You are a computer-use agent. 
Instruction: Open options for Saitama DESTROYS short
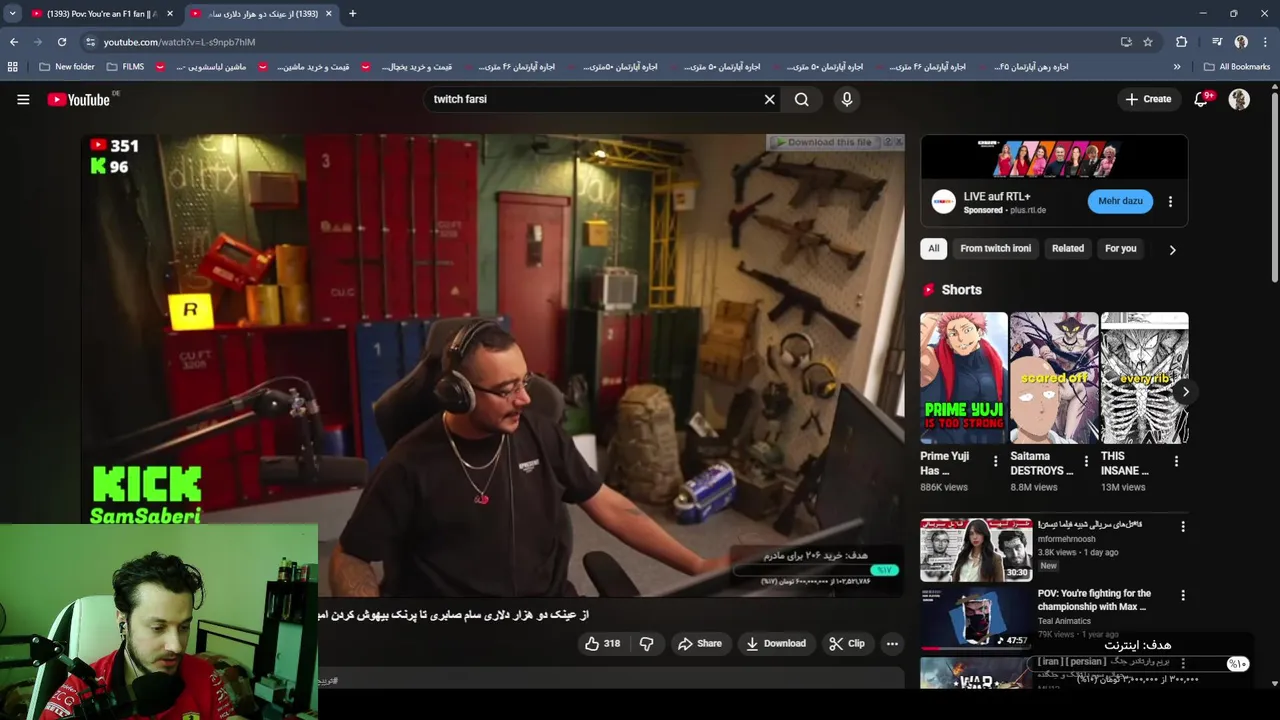click(x=1086, y=461)
